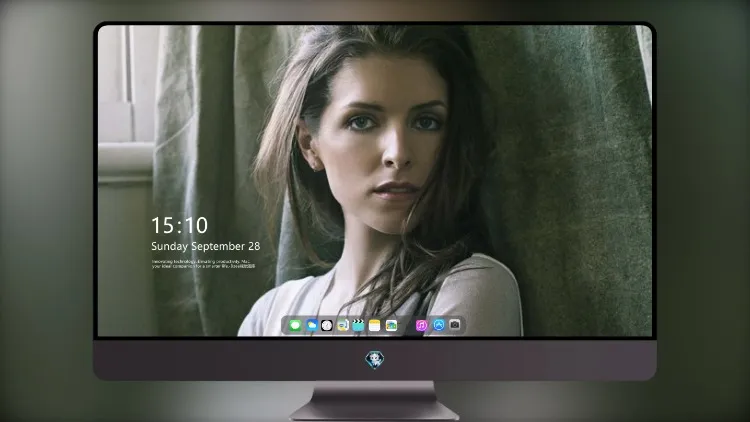The height and width of the screenshot is (422, 750).
Task: Click the Sunday September 28 date text
Action: 206,246
